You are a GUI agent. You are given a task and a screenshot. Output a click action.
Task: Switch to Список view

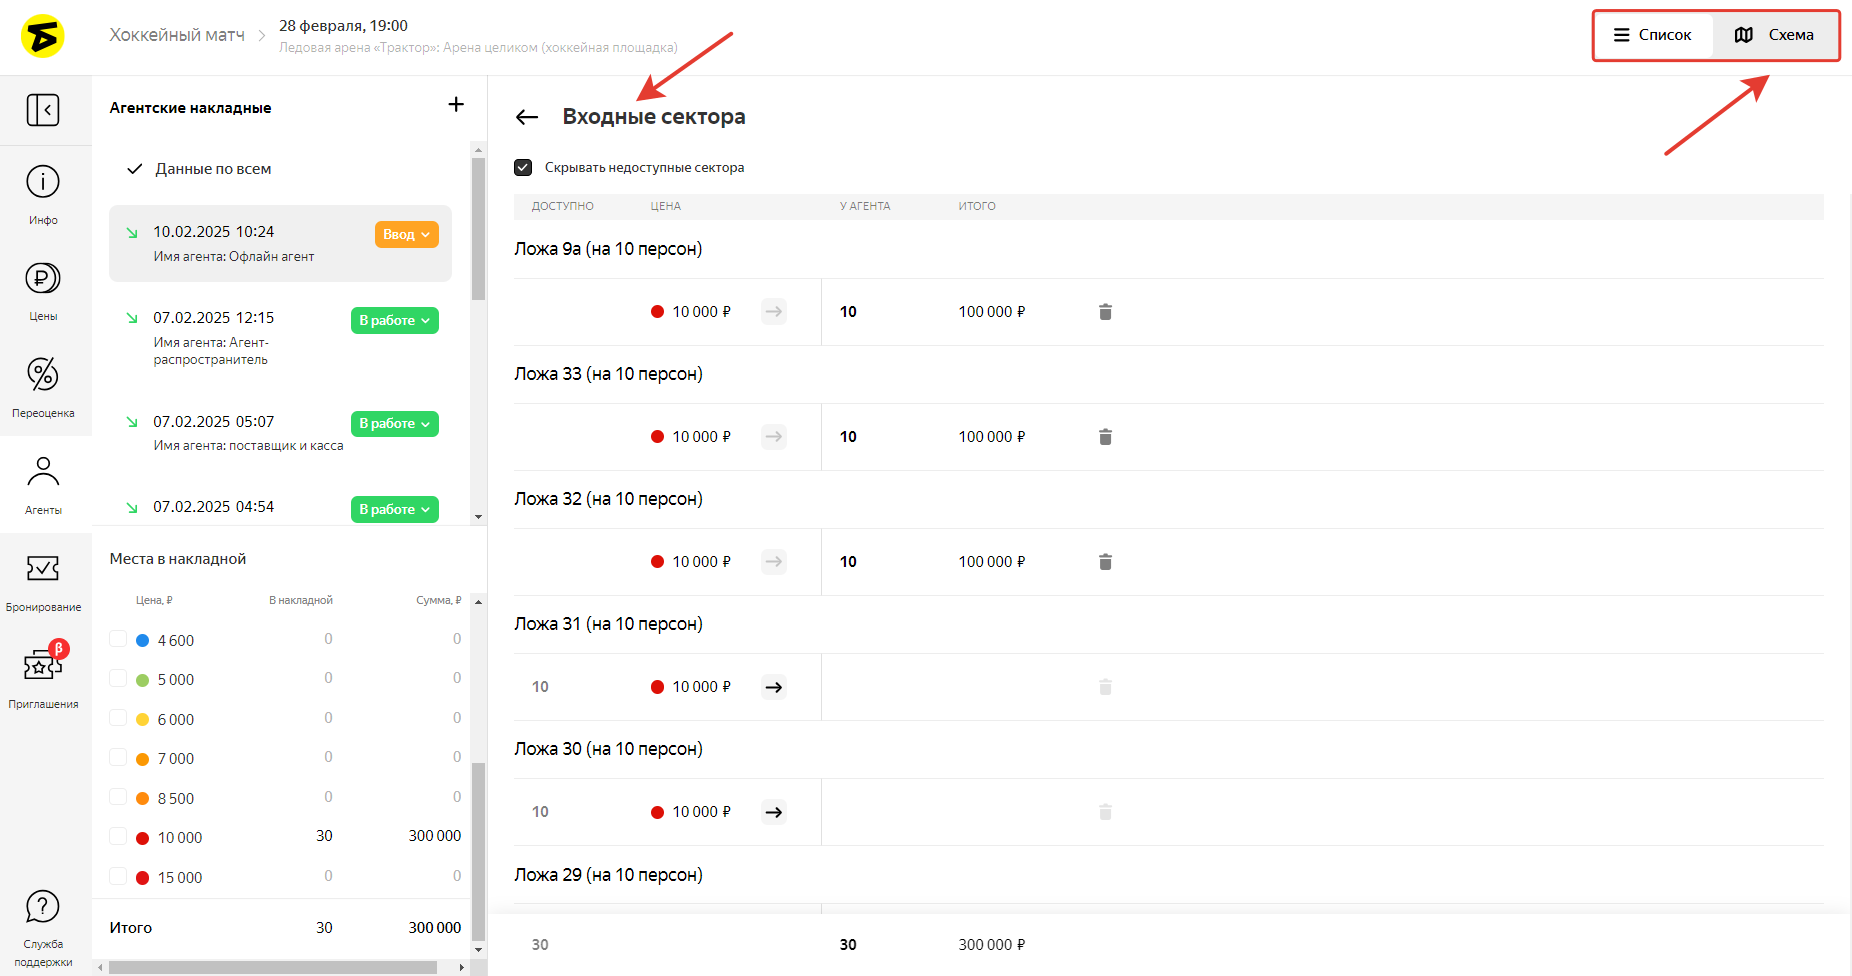click(x=1653, y=35)
